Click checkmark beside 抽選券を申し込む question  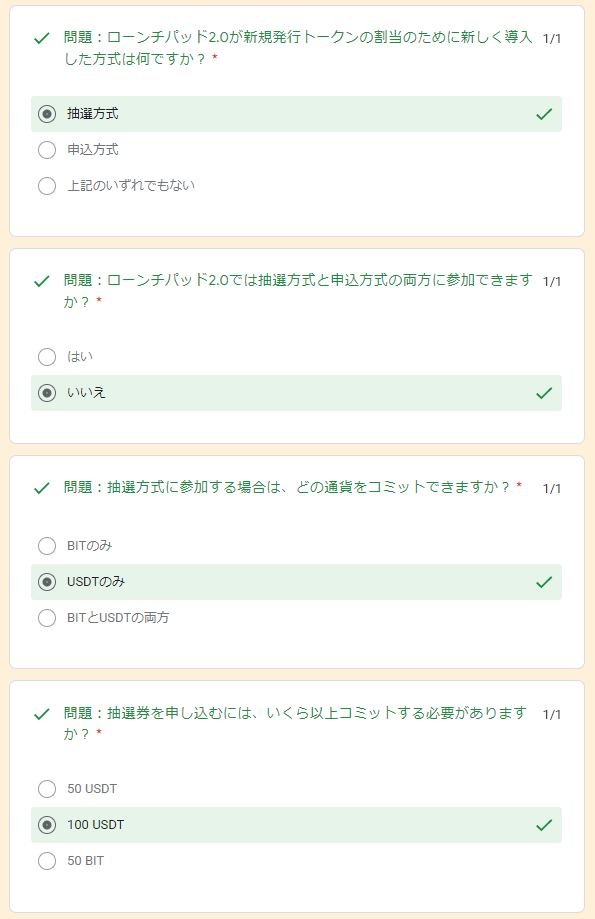click(x=42, y=714)
